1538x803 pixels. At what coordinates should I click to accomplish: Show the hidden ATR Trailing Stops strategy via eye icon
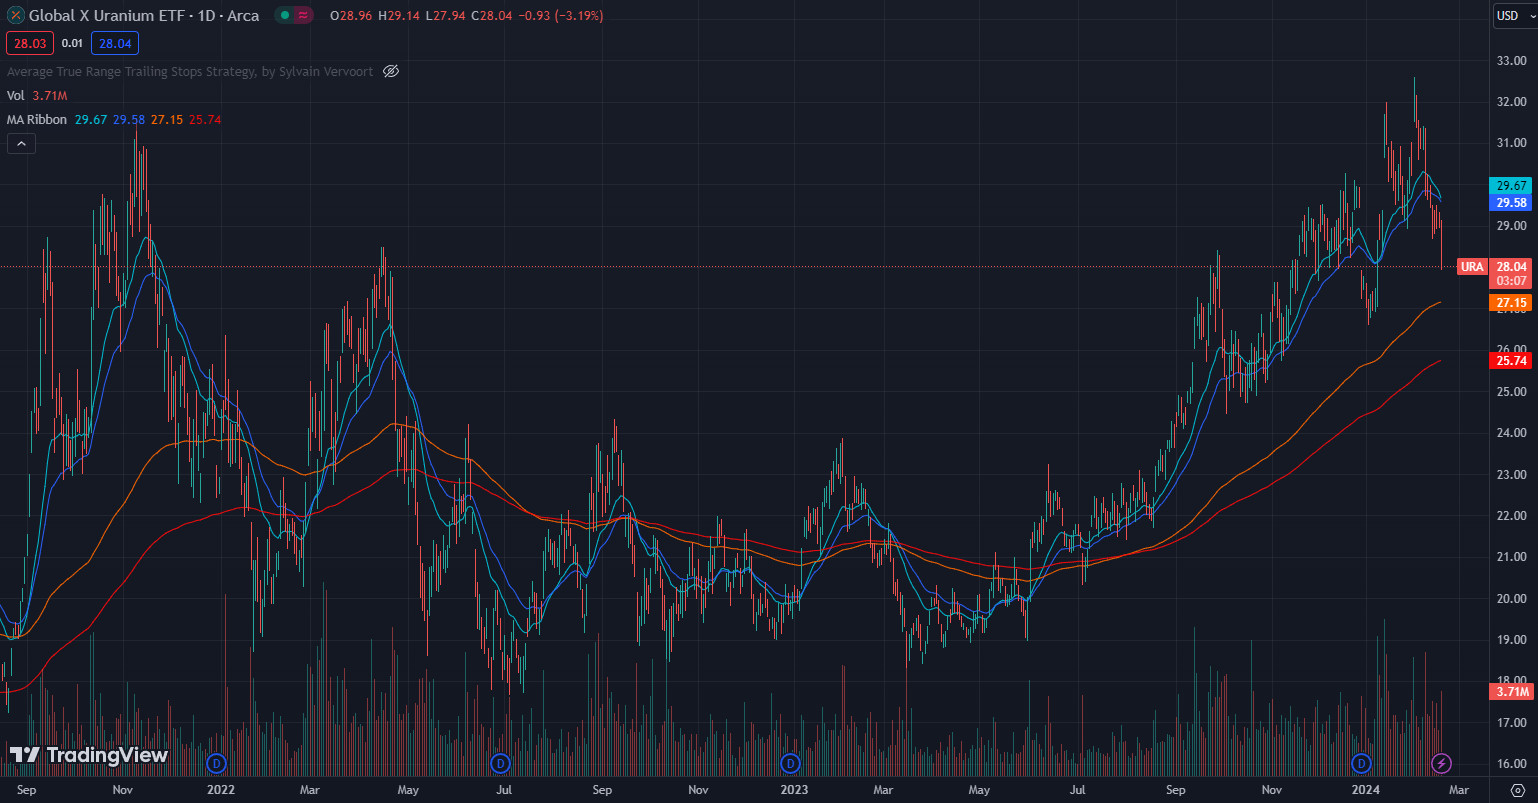[x=391, y=71]
